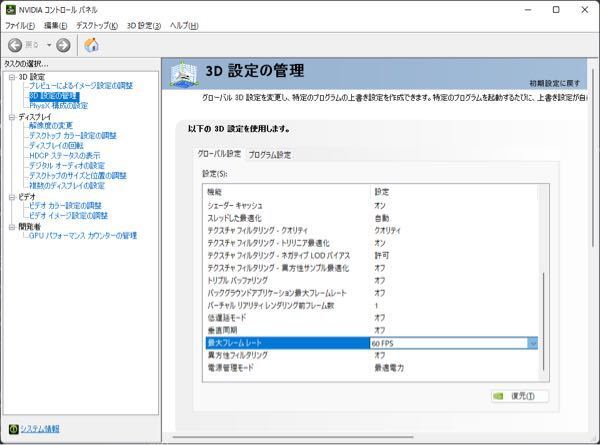Click the 初期設定に戻す link
Screen dimensions: 600x445
coord(554,83)
